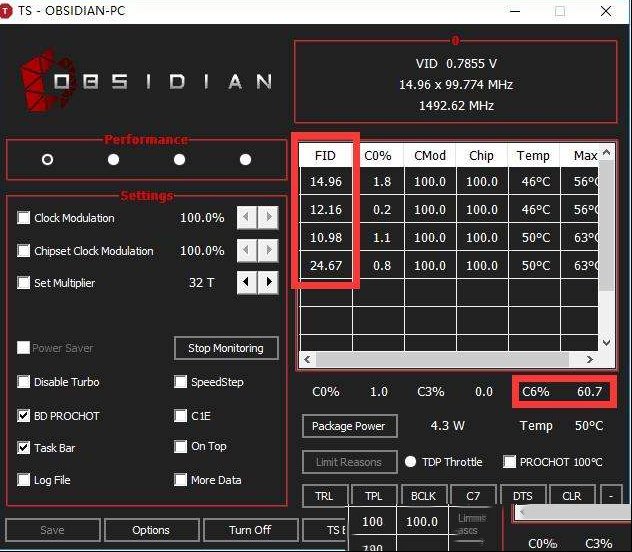Click the TDP Throttle indicator
Image resolution: width=632 pixels, height=552 pixels.
(x=410, y=462)
